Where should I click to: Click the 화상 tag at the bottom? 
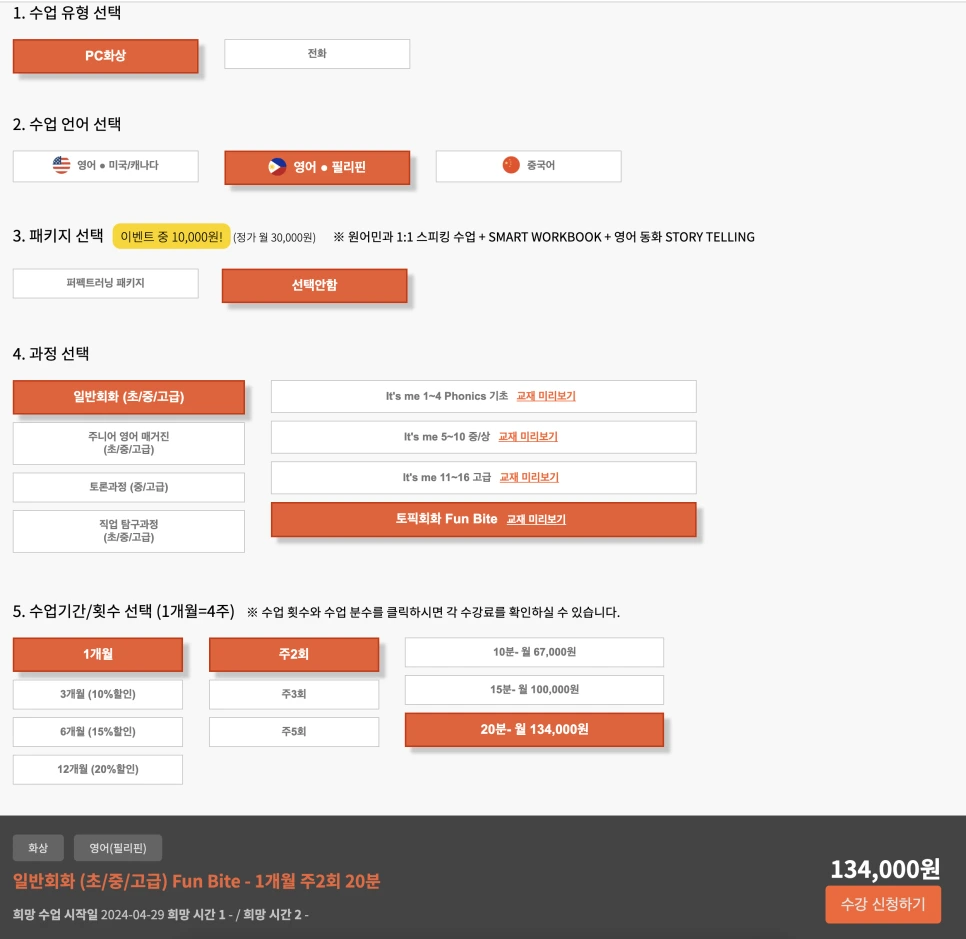(37, 847)
